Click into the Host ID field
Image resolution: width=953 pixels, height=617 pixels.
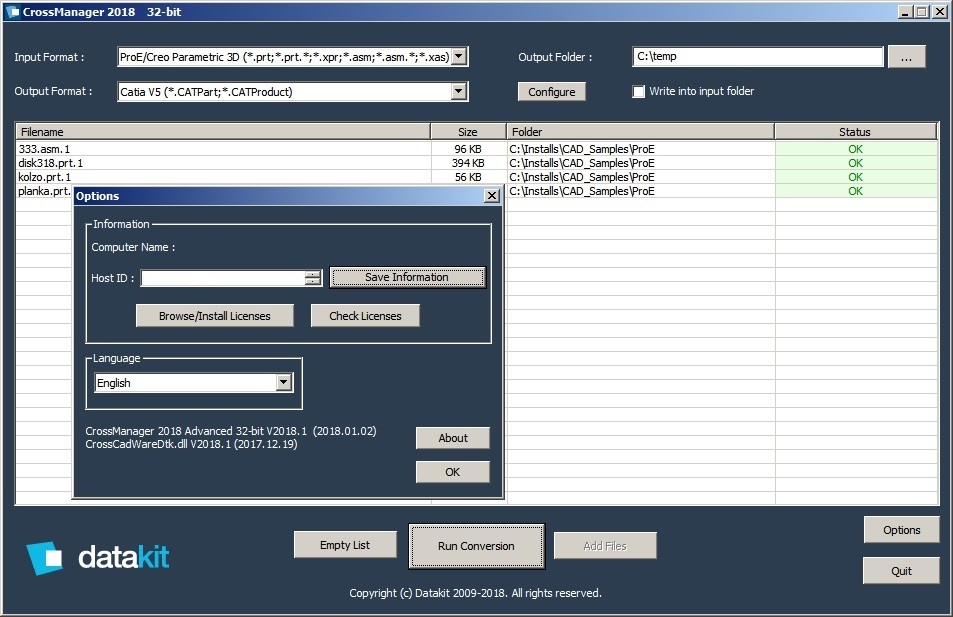(222, 278)
